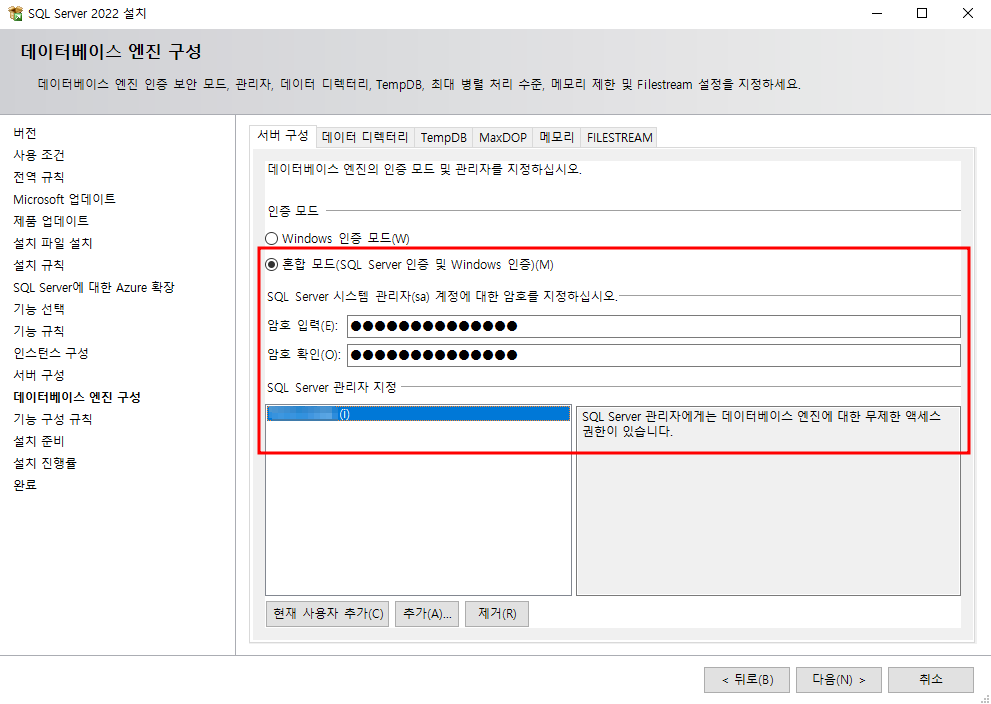
Task: Click Microsoft 업데이트 step in sidebar
Action: coord(64,199)
